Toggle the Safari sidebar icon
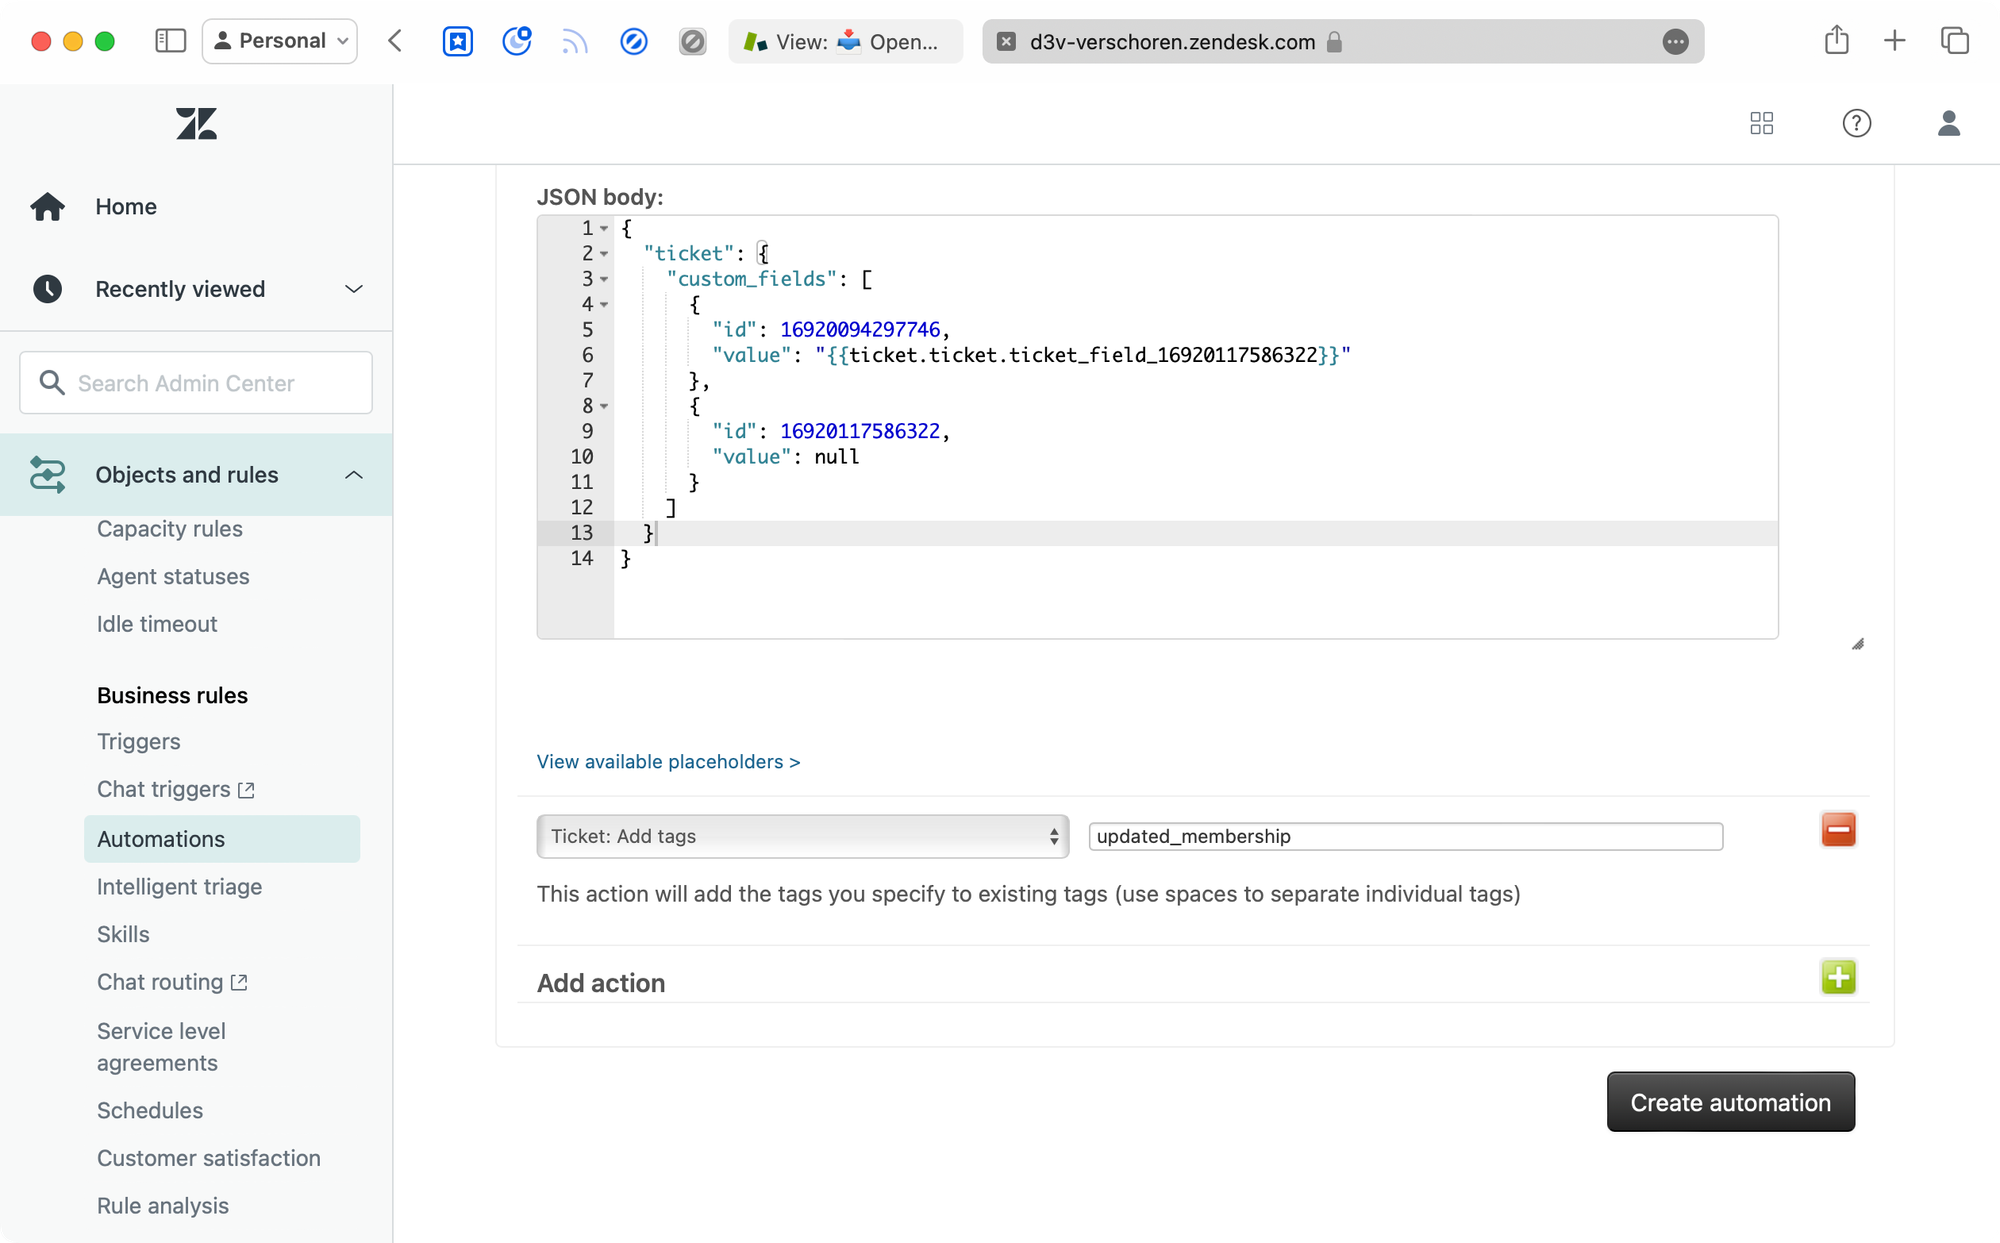Screen dimensions: 2000x1243 pos(170,41)
